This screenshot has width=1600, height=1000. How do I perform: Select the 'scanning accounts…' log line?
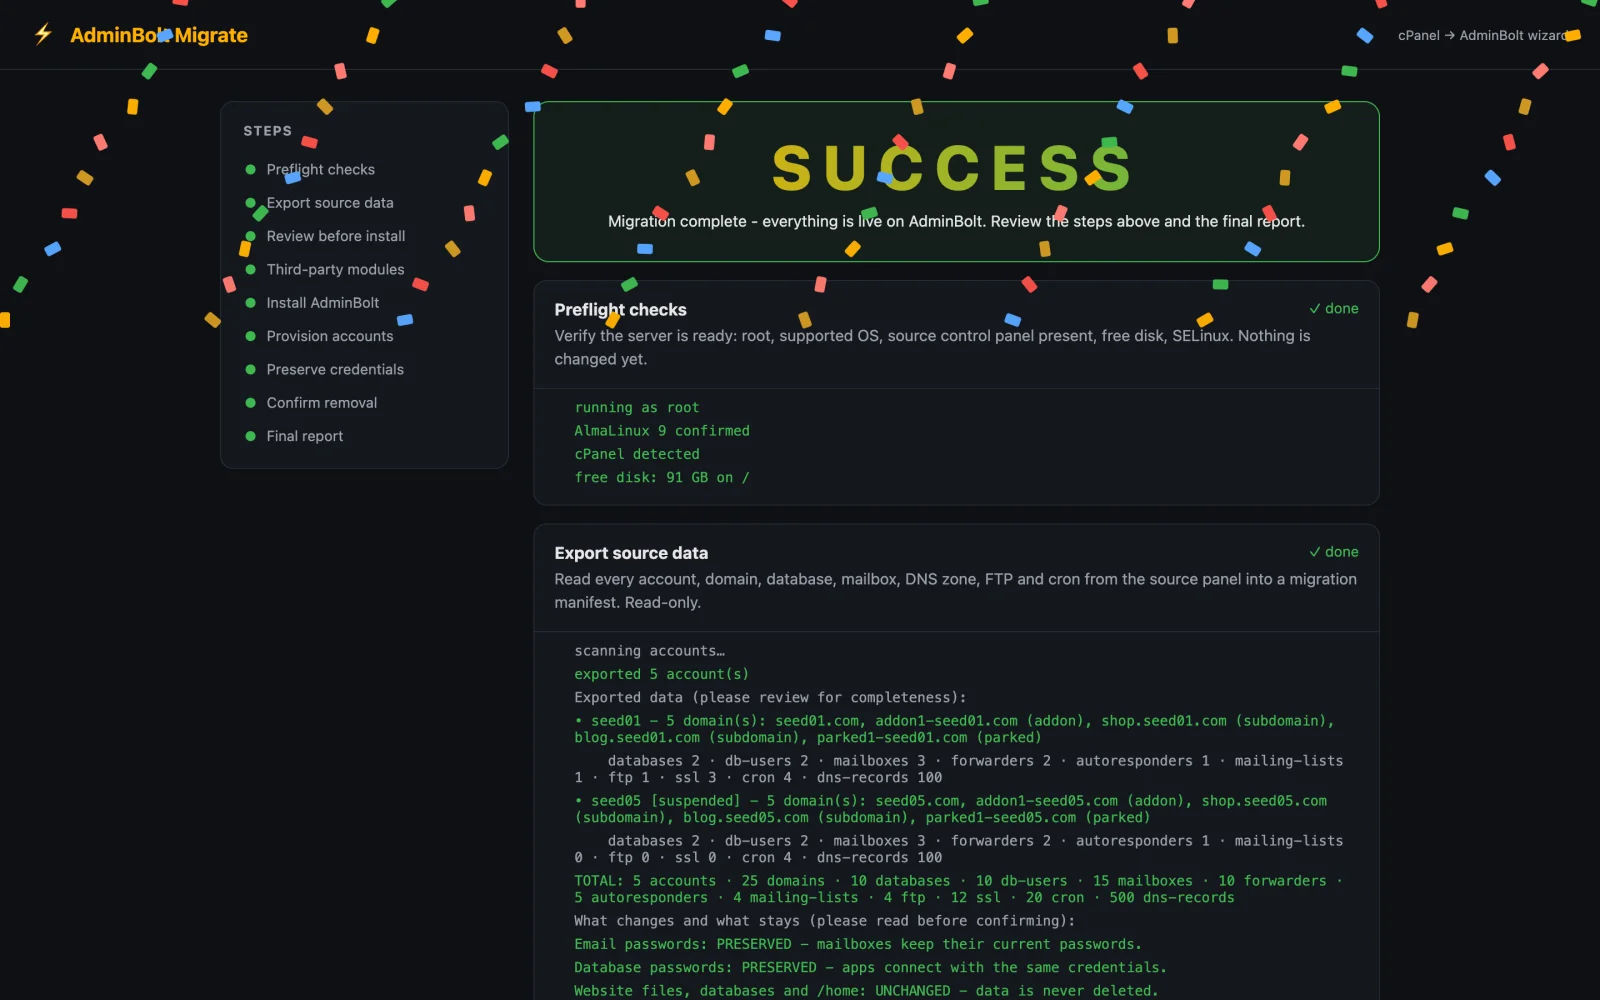[x=650, y=651]
